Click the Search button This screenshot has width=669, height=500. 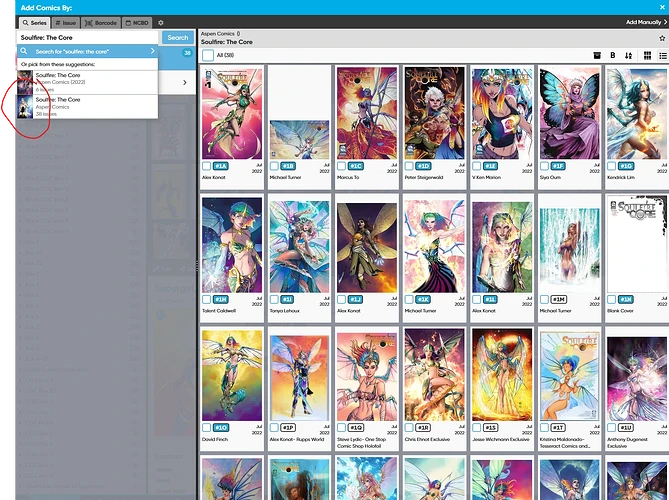click(178, 38)
